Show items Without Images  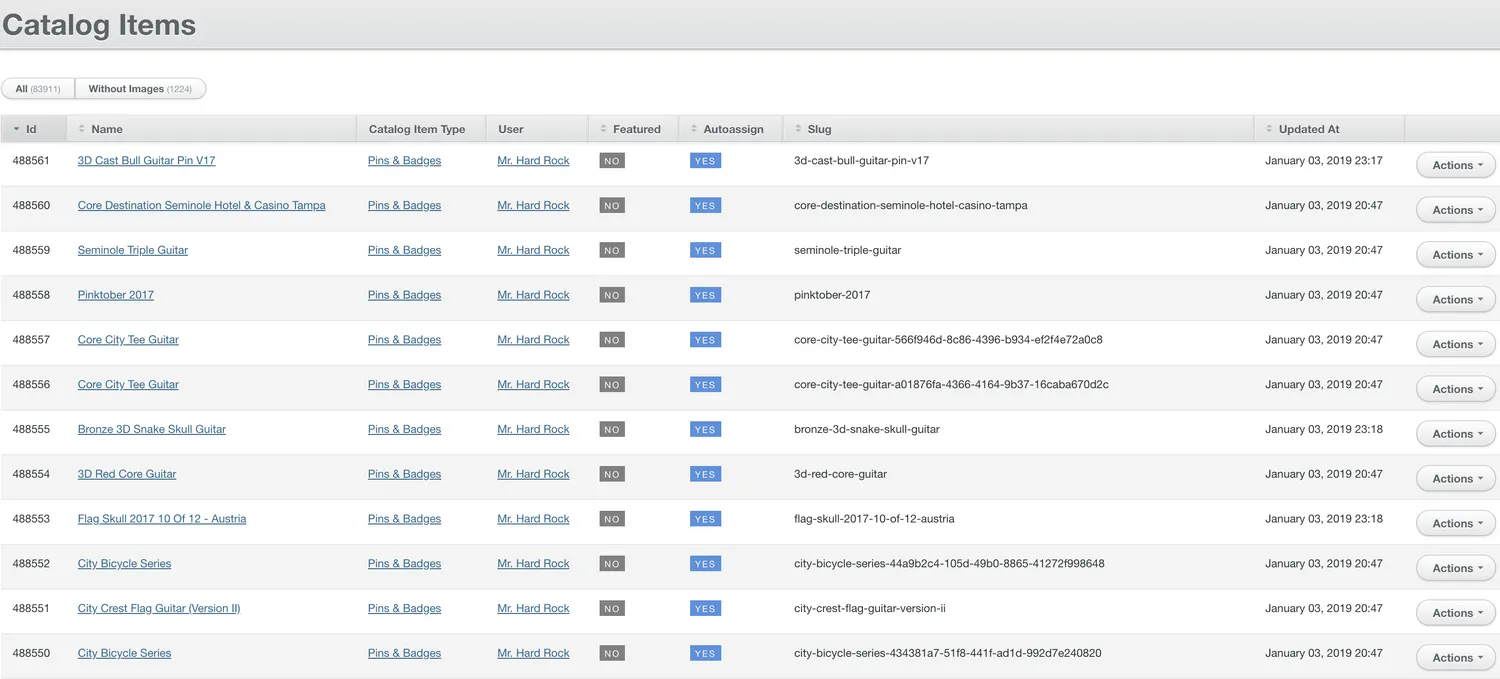click(x=140, y=89)
